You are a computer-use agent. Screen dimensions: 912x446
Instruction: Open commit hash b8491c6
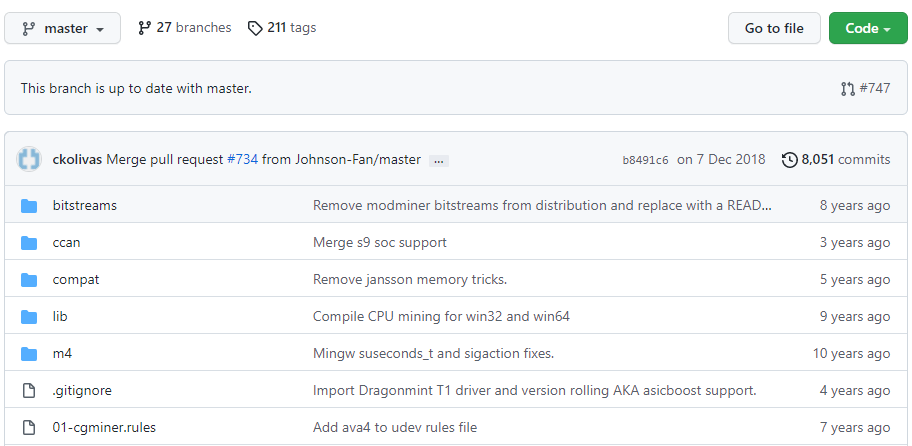point(645,160)
